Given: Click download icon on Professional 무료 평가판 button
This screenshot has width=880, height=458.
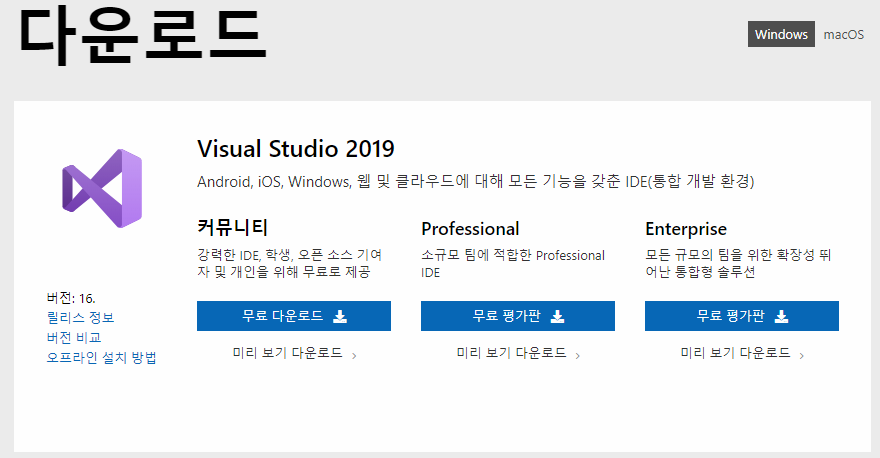Looking at the screenshot, I should pos(557,317).
